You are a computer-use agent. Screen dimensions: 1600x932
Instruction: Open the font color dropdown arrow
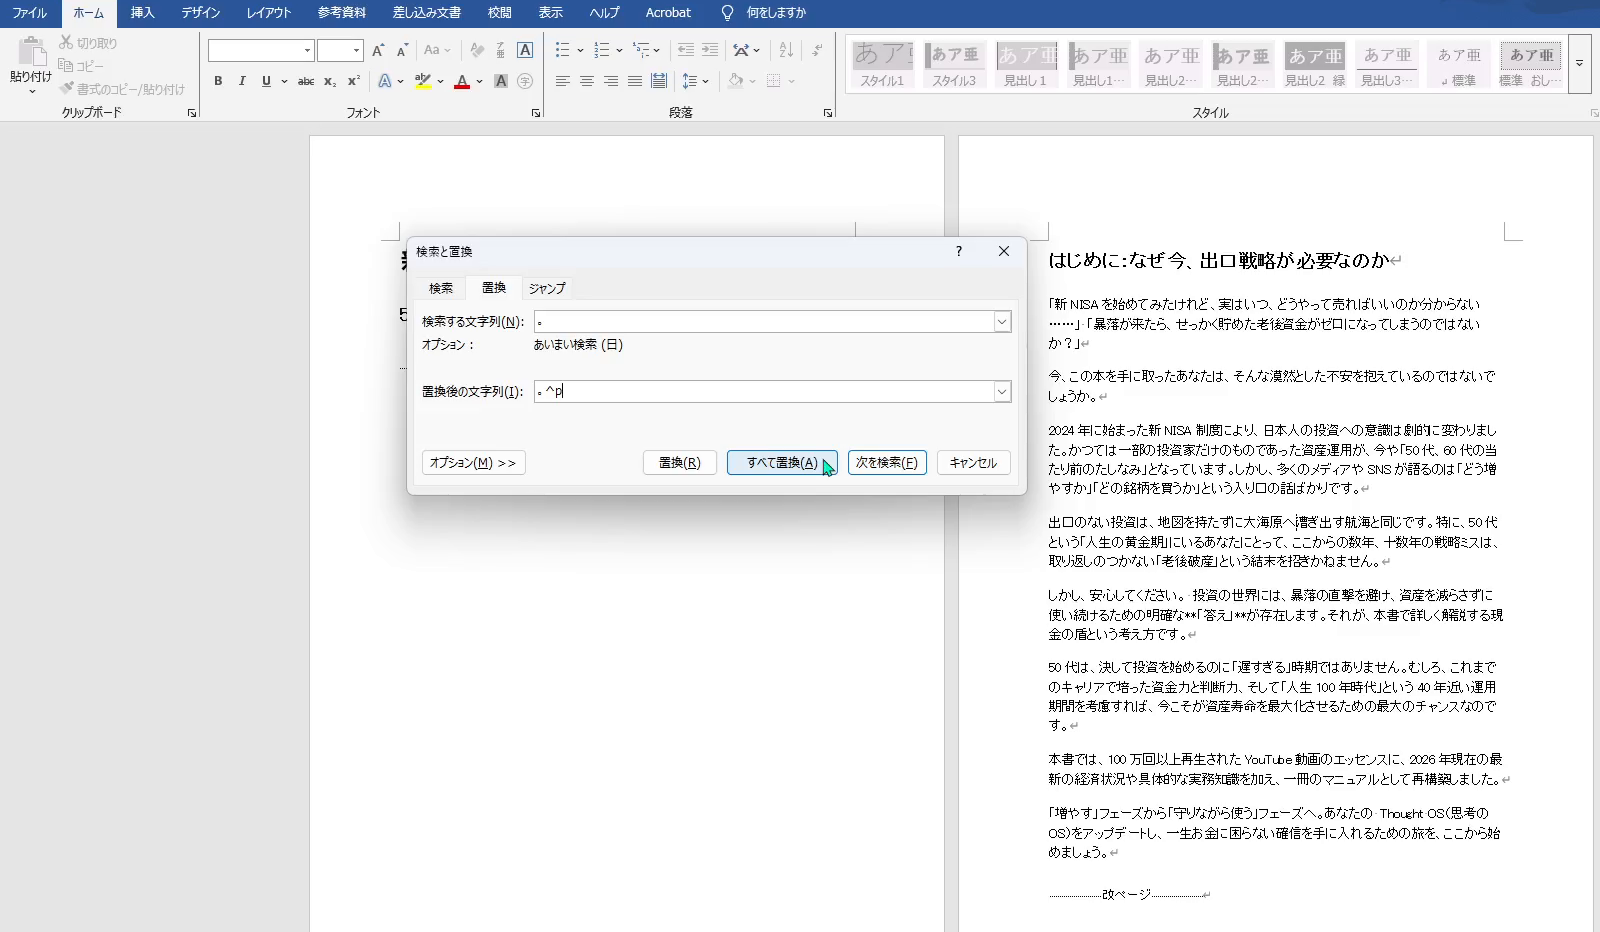[x=480, y=81]
